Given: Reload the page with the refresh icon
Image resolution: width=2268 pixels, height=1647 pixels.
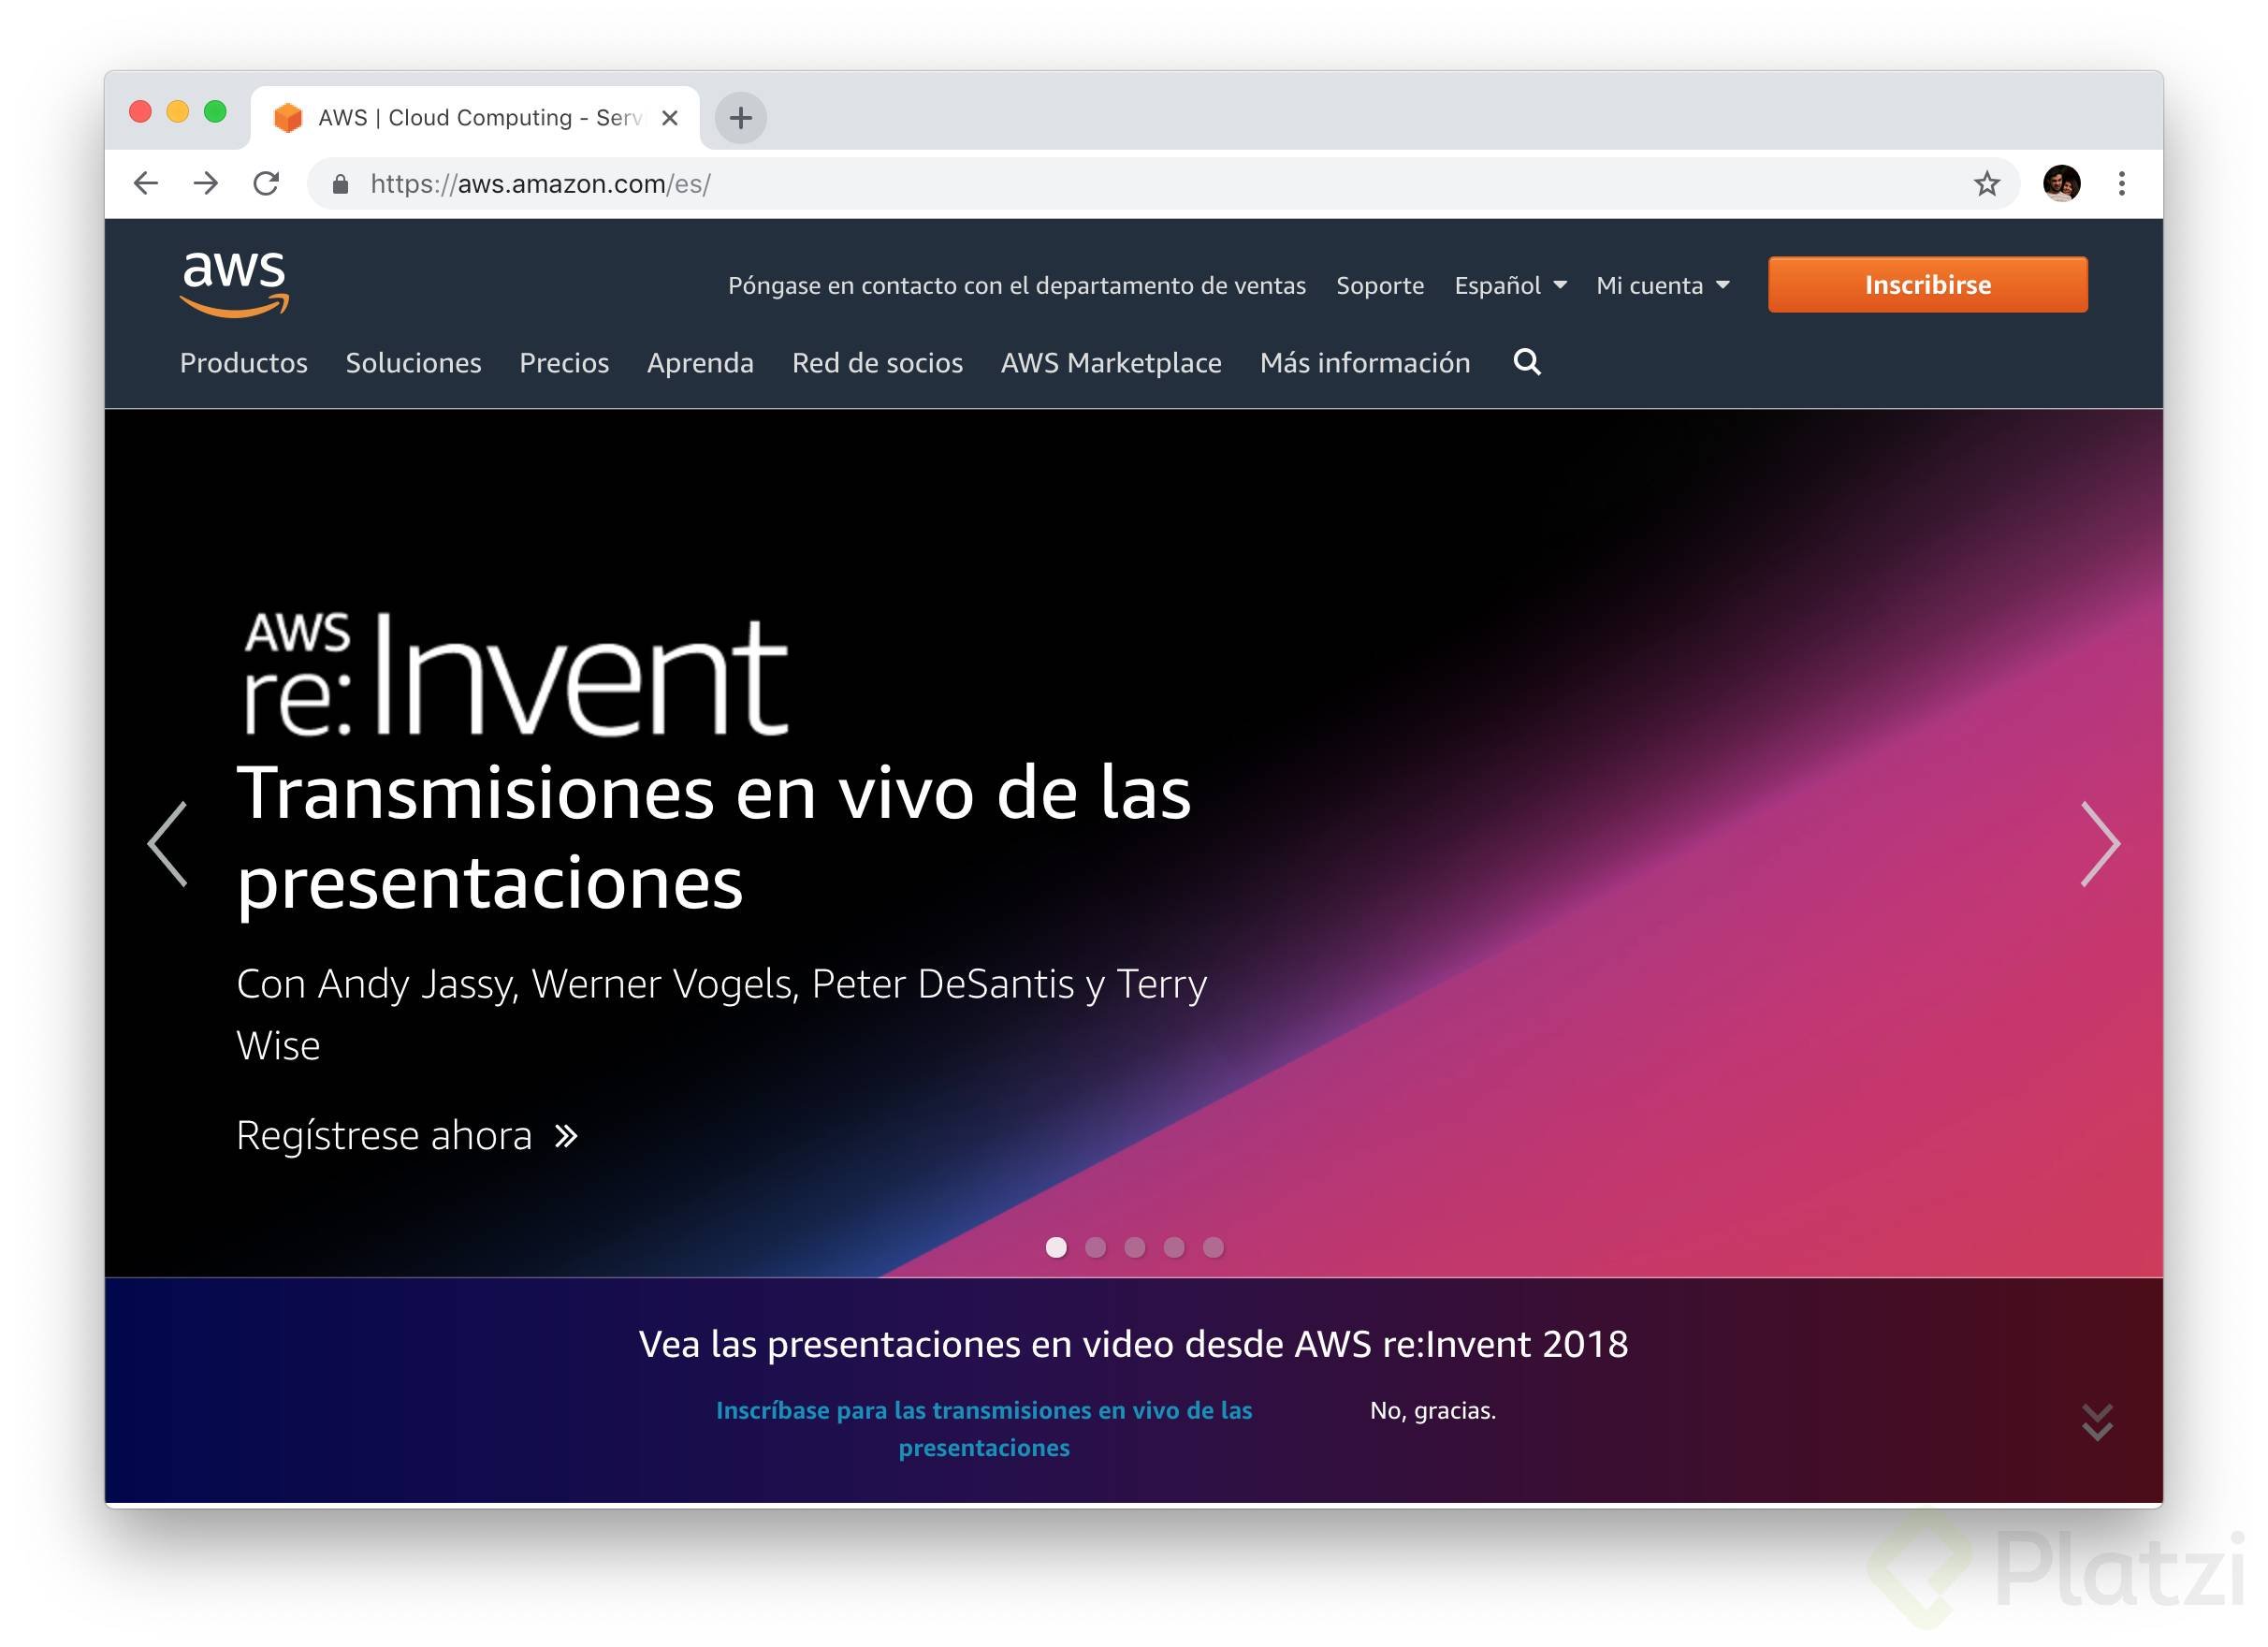Looking at the screenshot, I should tap(266, 183).
